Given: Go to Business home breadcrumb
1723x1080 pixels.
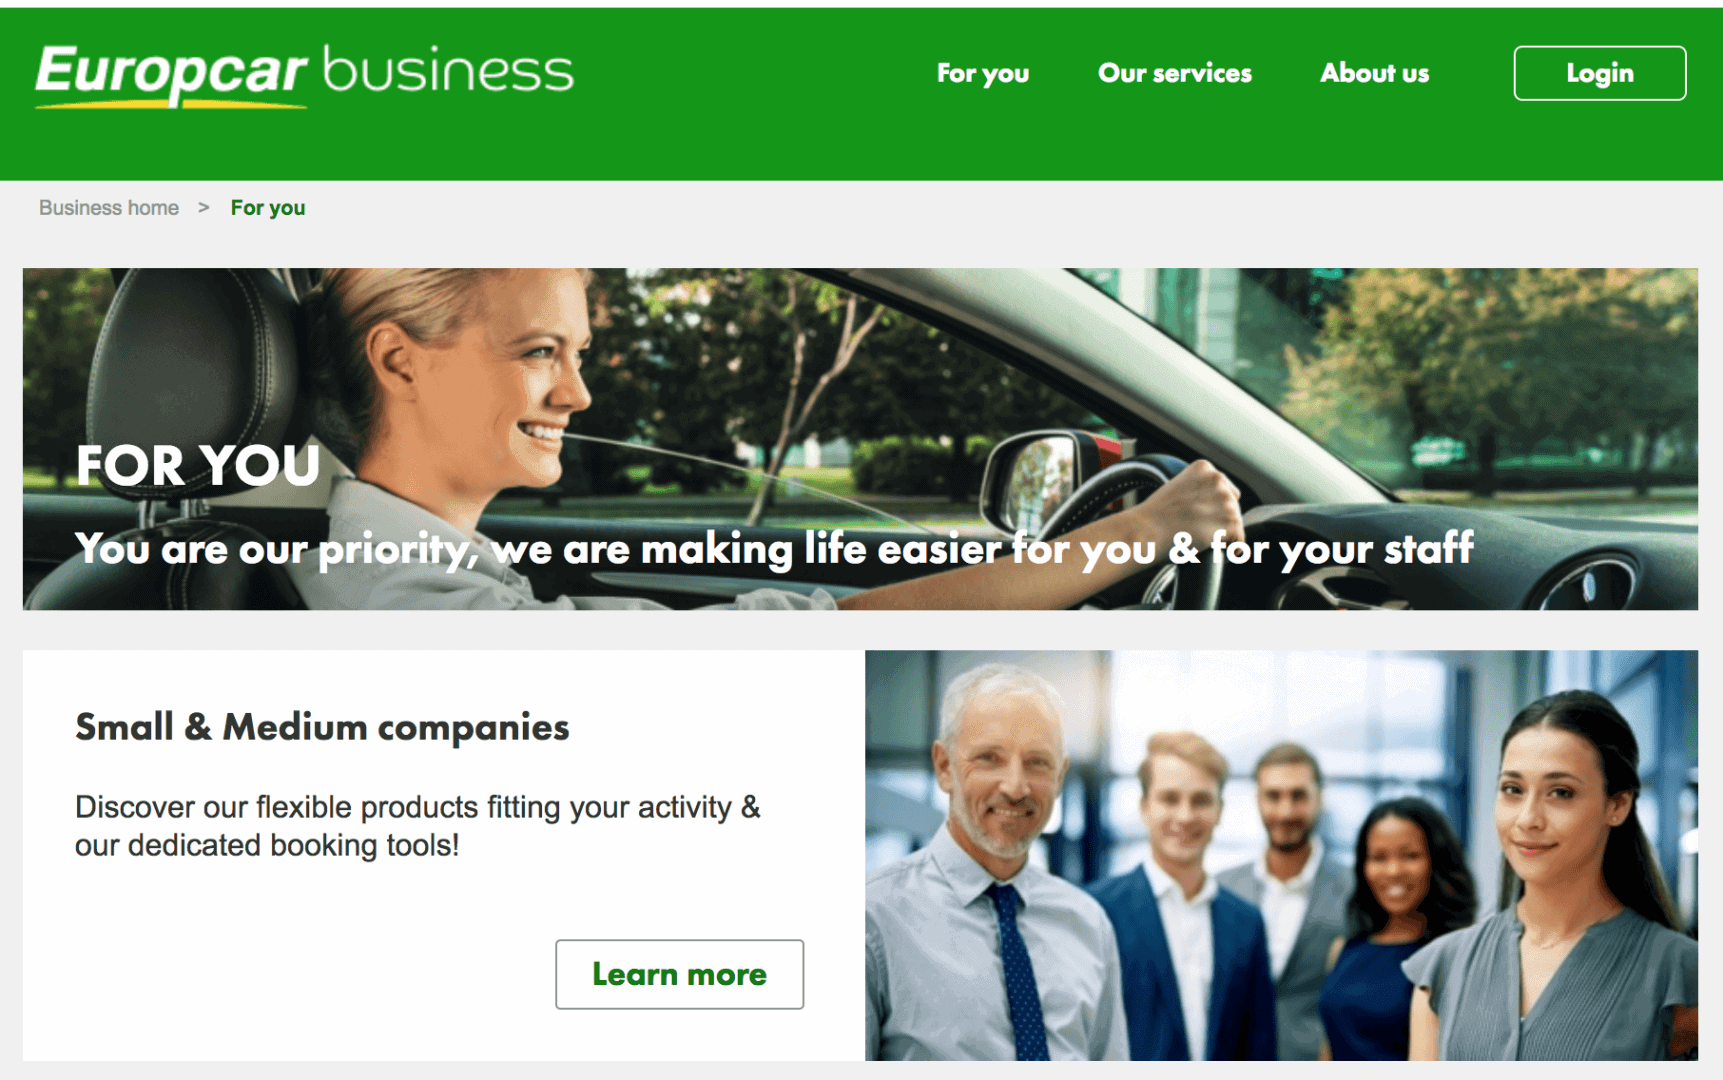Looking at the screenshot, I should (109, 208).
